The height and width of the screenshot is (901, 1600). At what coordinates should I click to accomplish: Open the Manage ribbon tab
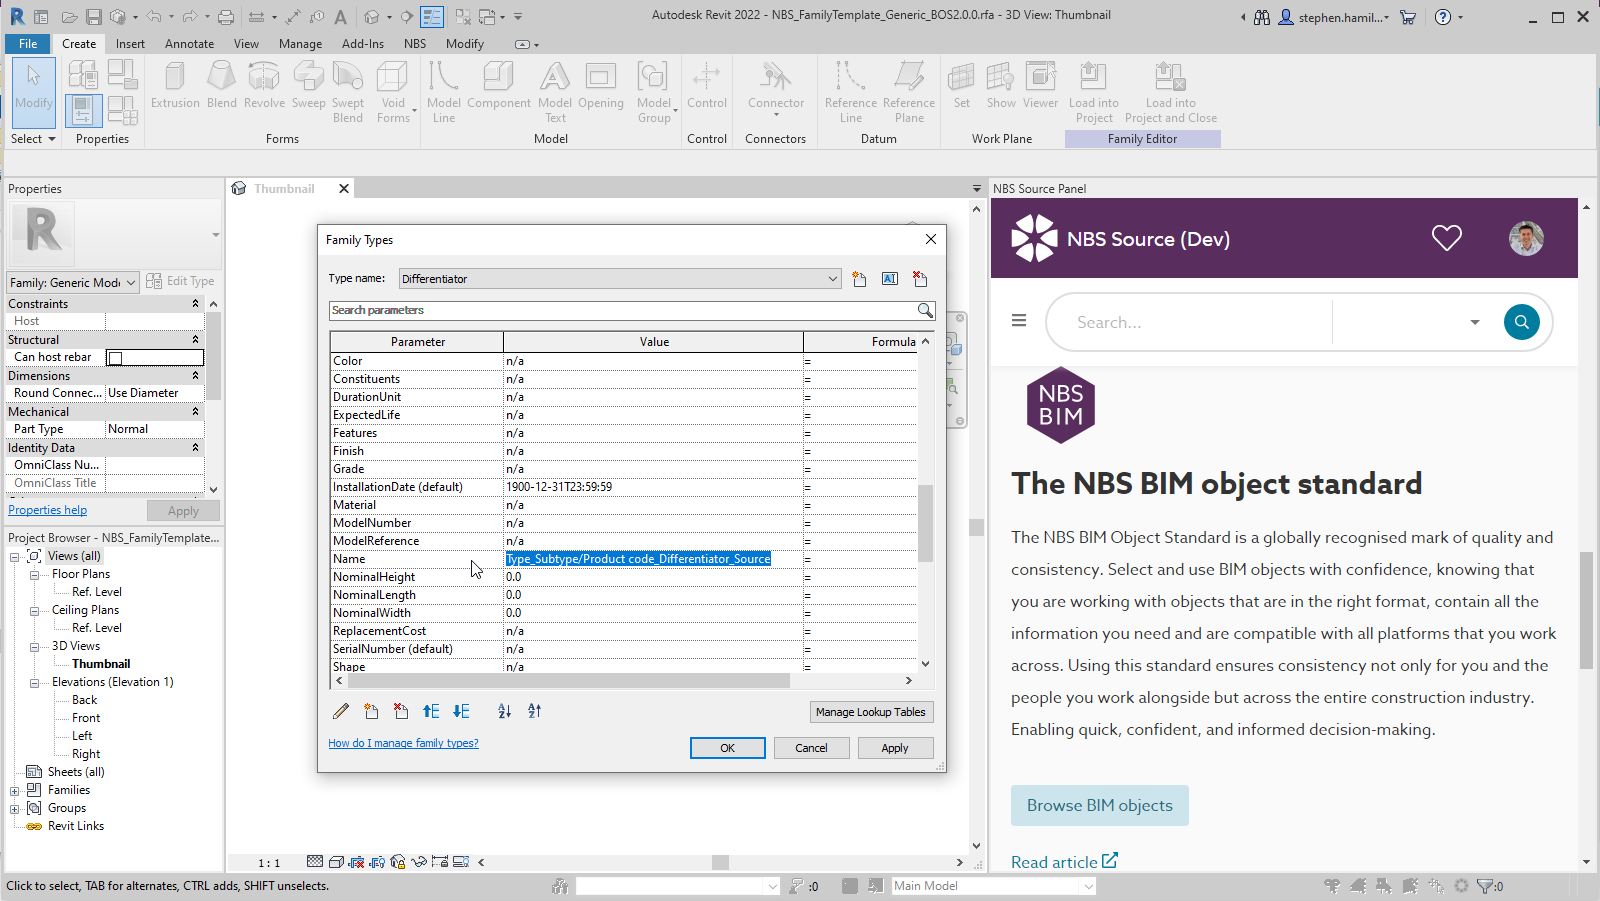300,44
